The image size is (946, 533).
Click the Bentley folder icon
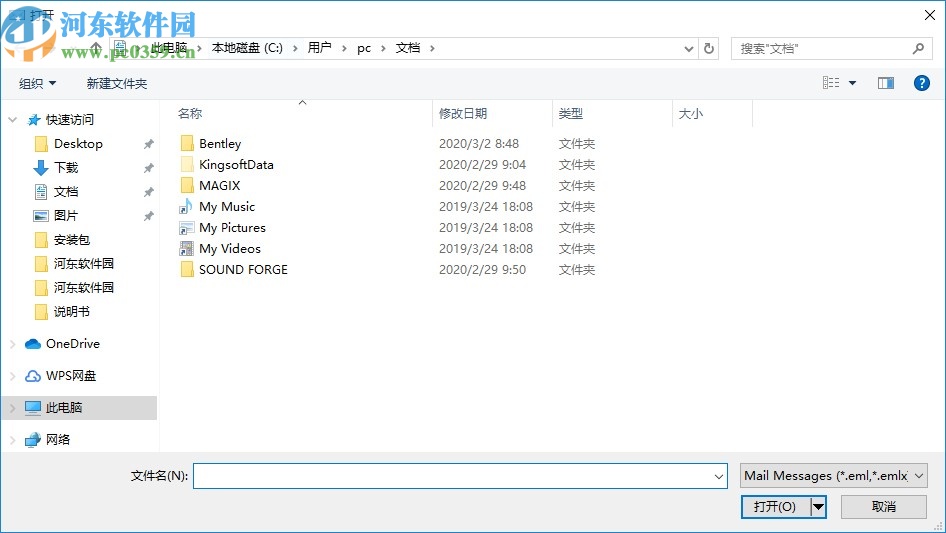(187, 144)
